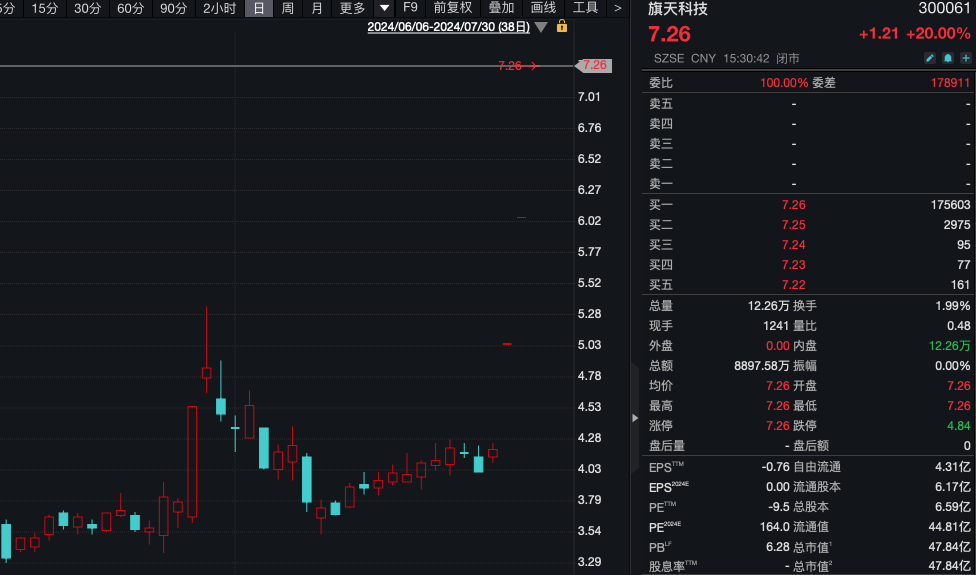Click the 叠加 overlay button
This screenshot has height=575, width=976.
(x=500, y=8)
